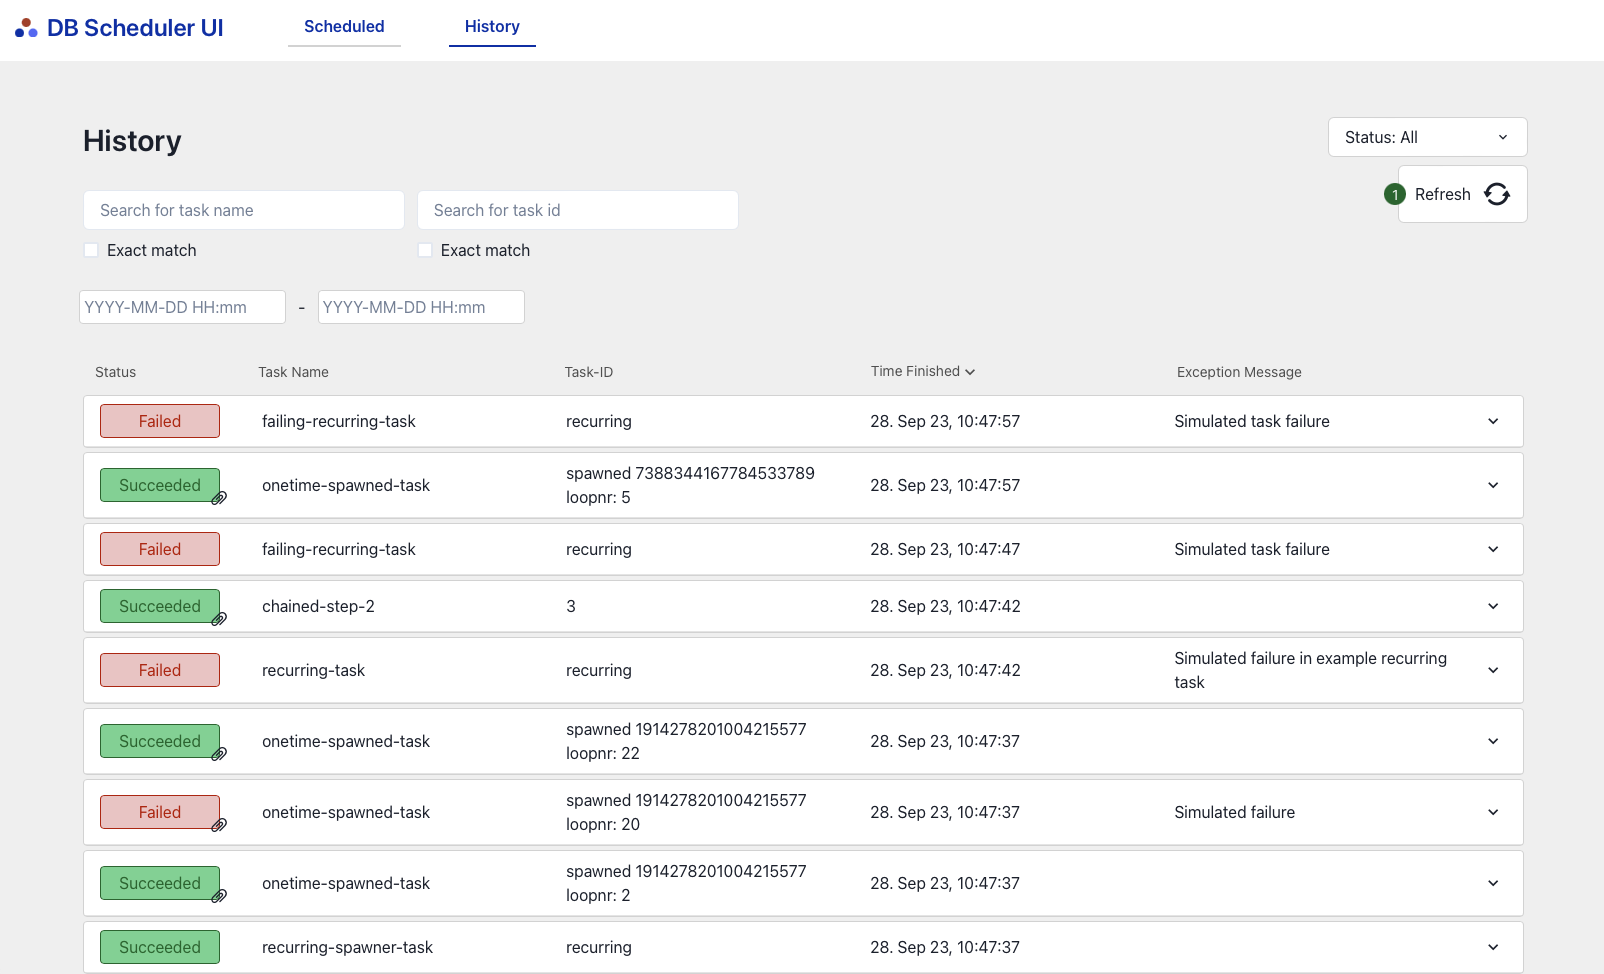
Task: Click Succeeded badge on loopnr 22 row
Action: tap(160, 741)
